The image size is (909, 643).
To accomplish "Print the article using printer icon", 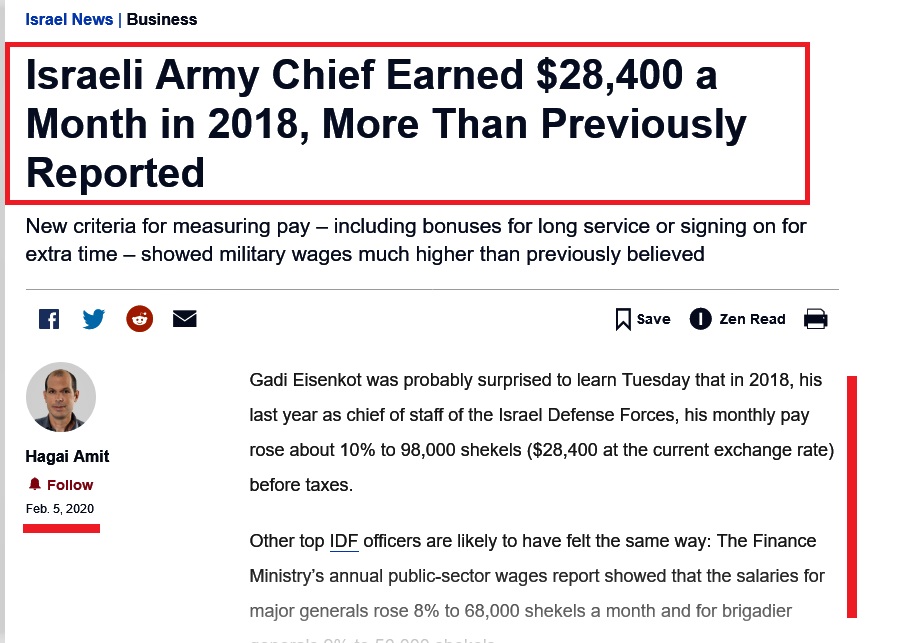I will pyautogui.click(x=816, y=319).
